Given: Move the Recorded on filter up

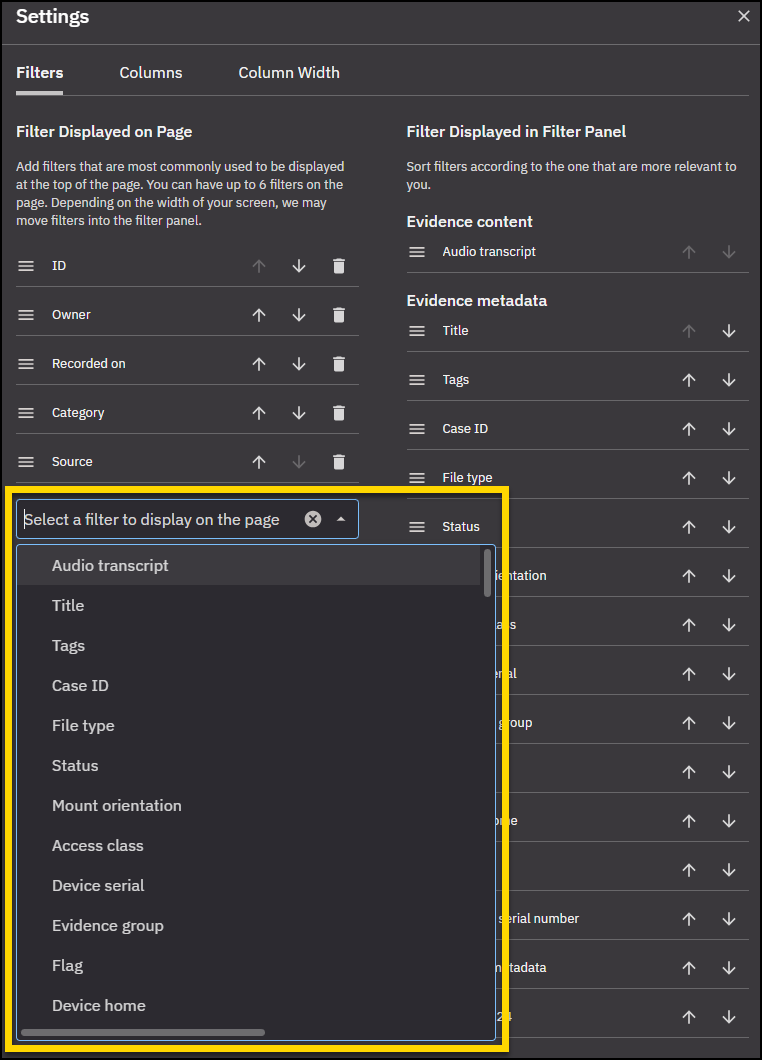Looking at the screenshot, I should [258, 363].
